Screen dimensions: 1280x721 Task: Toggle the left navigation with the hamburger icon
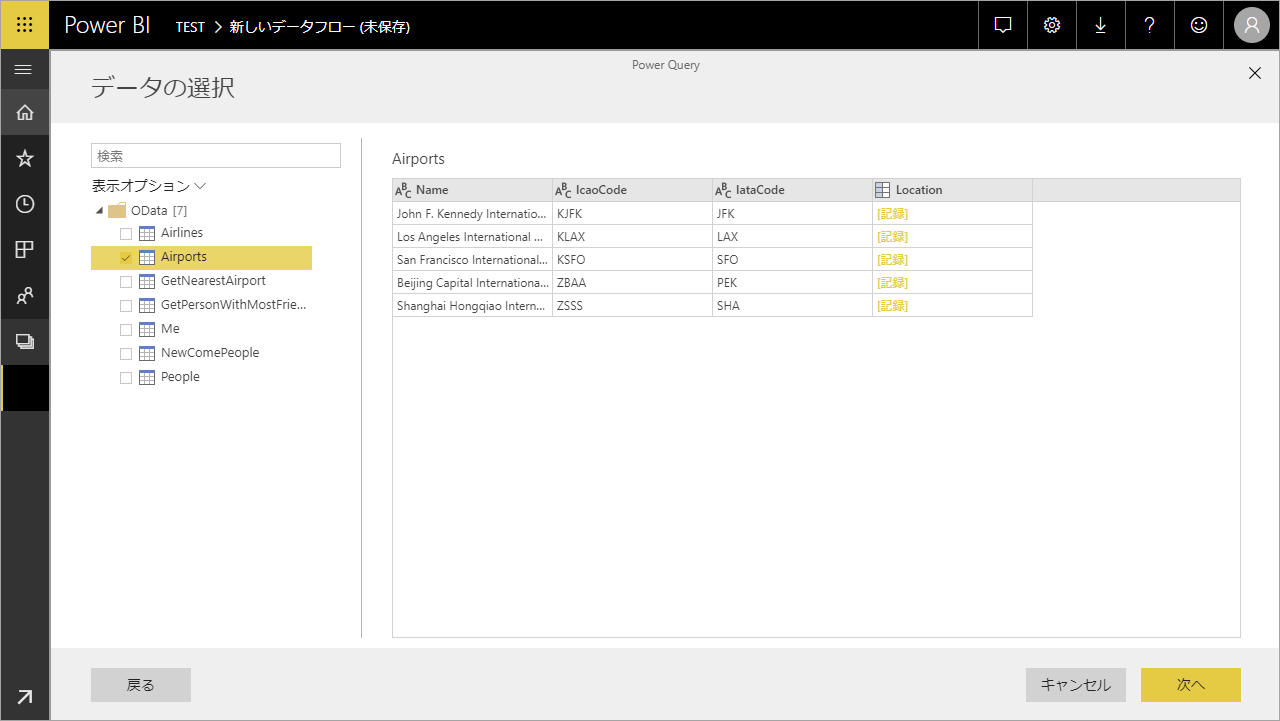[x=24, y=69]
